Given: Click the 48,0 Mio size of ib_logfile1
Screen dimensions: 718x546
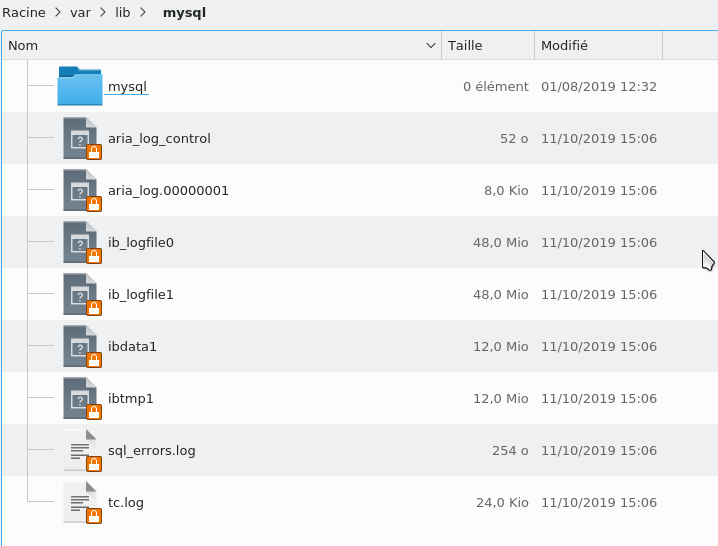Looking at the screenshot, I should pyautogui.click(x=500, y=295).
